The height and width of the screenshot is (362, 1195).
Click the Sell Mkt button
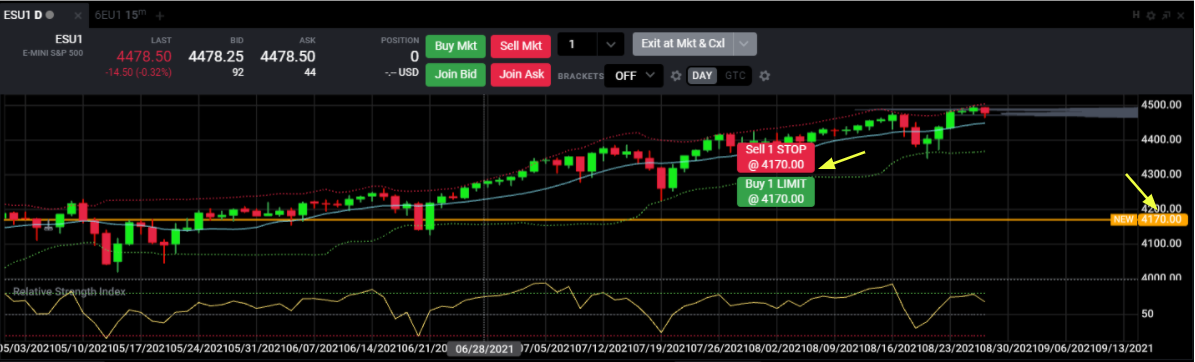[521, 46]
